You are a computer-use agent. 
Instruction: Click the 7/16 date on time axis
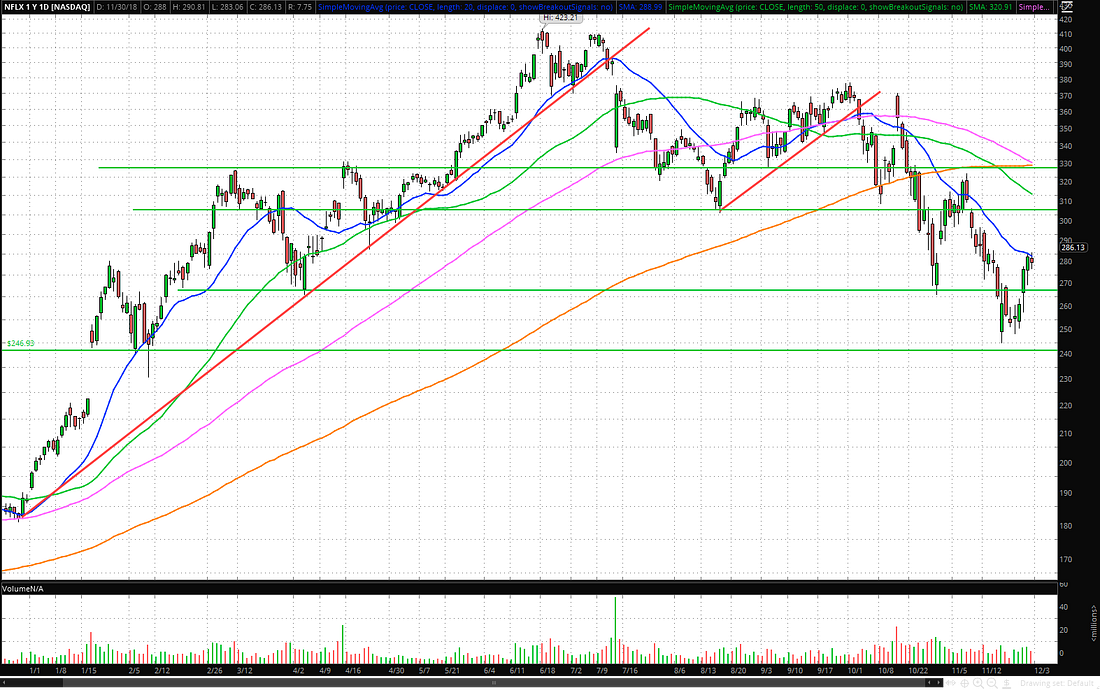point(630,670)
